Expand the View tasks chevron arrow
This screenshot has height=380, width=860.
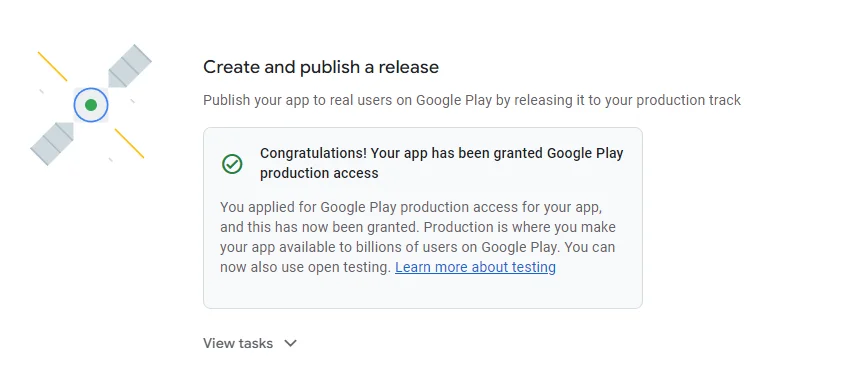click(290, 343)
